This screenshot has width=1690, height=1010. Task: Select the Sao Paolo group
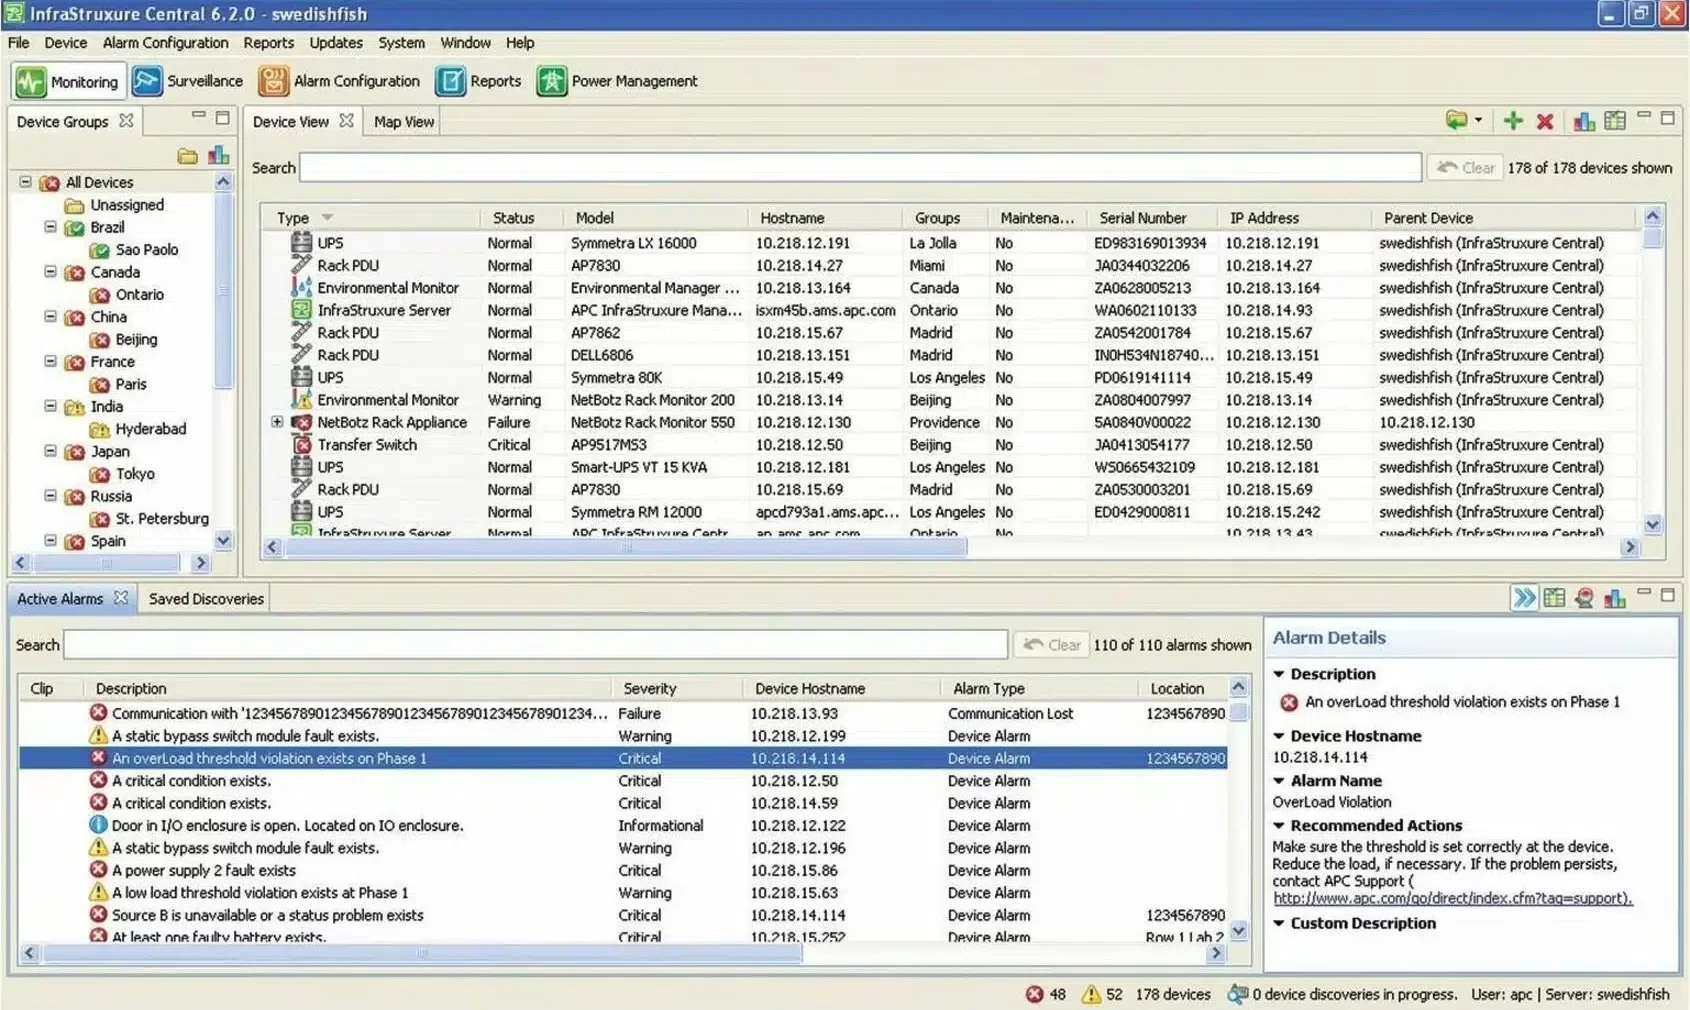tap(146, 250)
